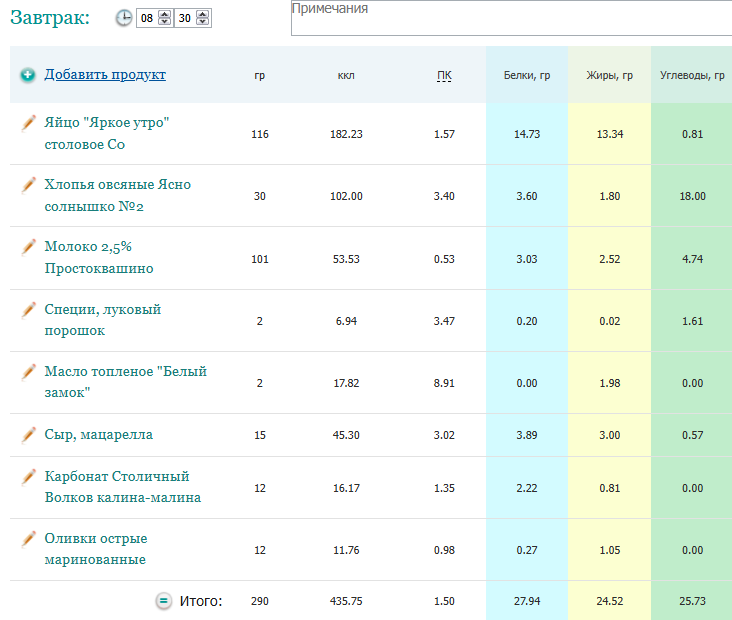Click the ккл column header

click(346, 76)
